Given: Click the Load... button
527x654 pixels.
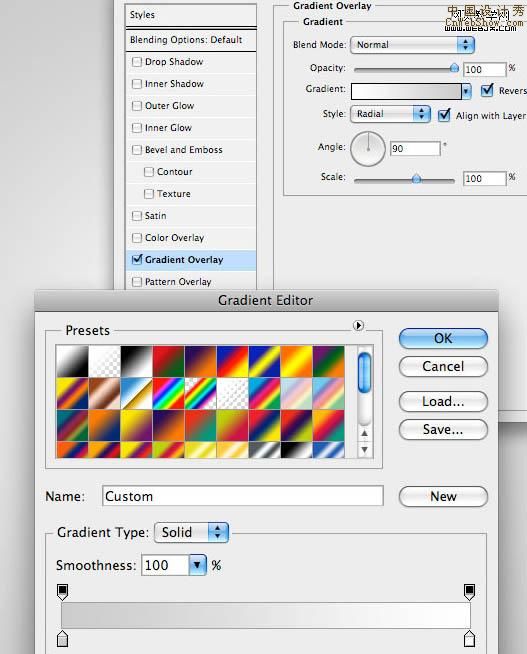Looking at the screenshot, I should point(443,401).
